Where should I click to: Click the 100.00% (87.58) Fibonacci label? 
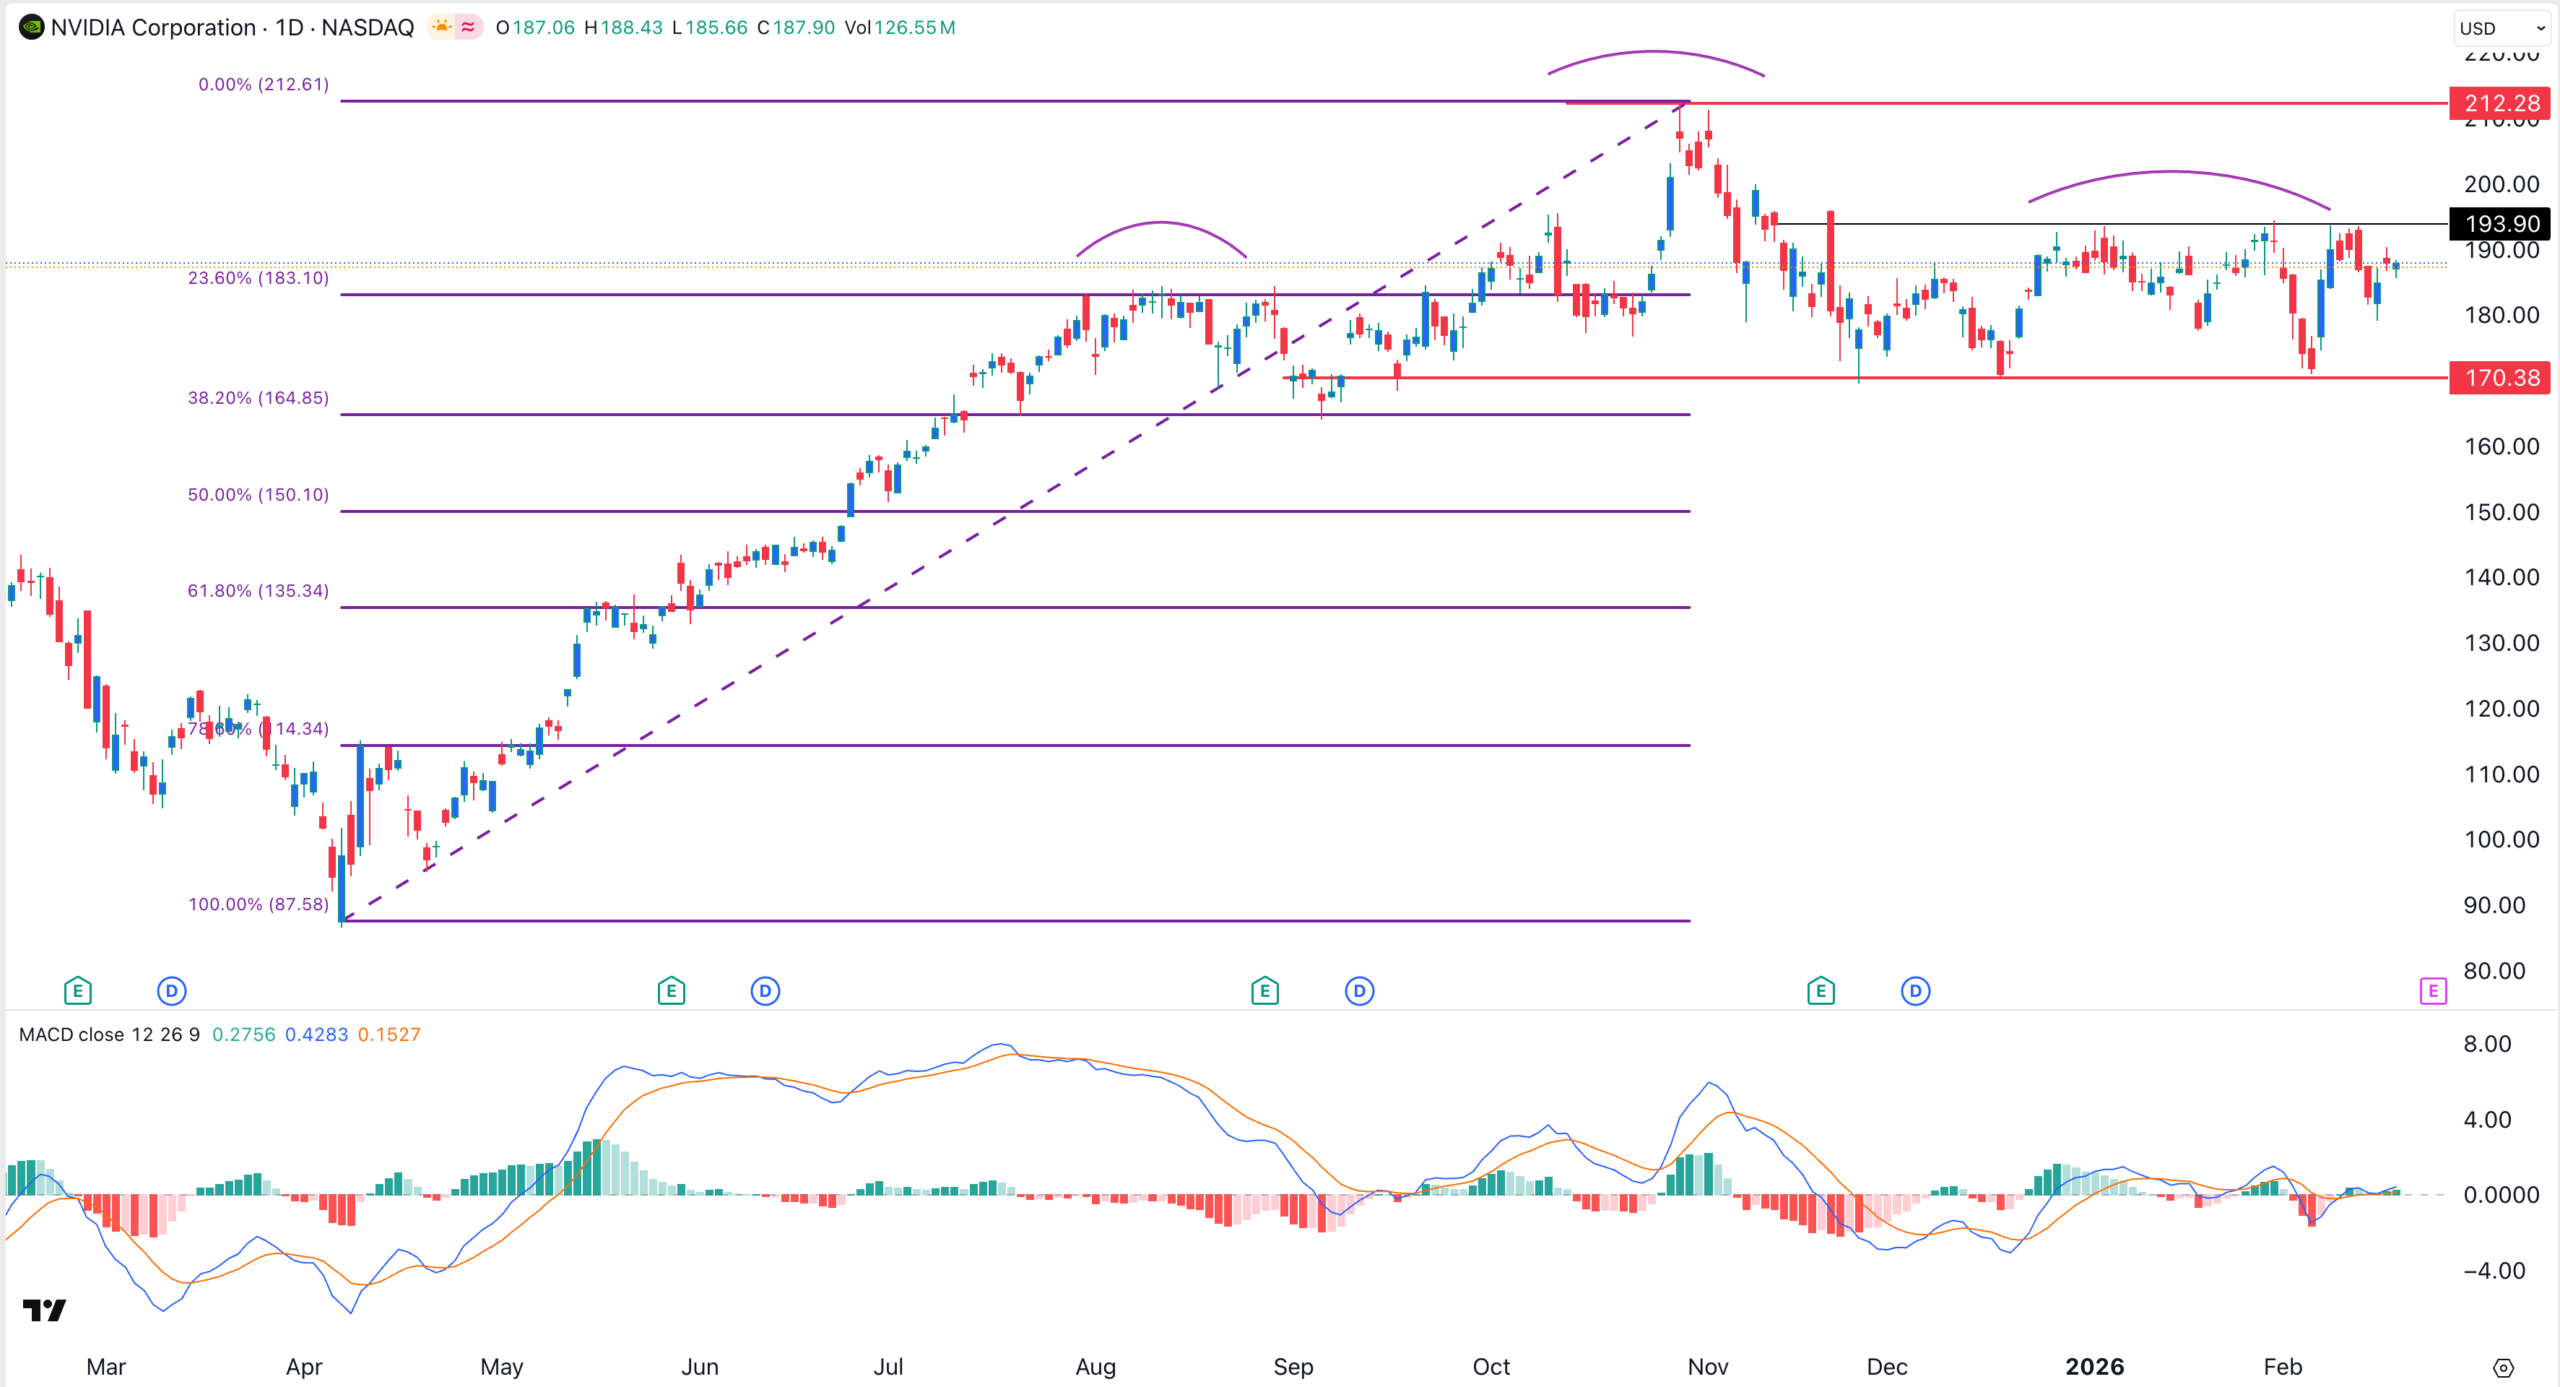pyautogui.click(x=259, y=904)
